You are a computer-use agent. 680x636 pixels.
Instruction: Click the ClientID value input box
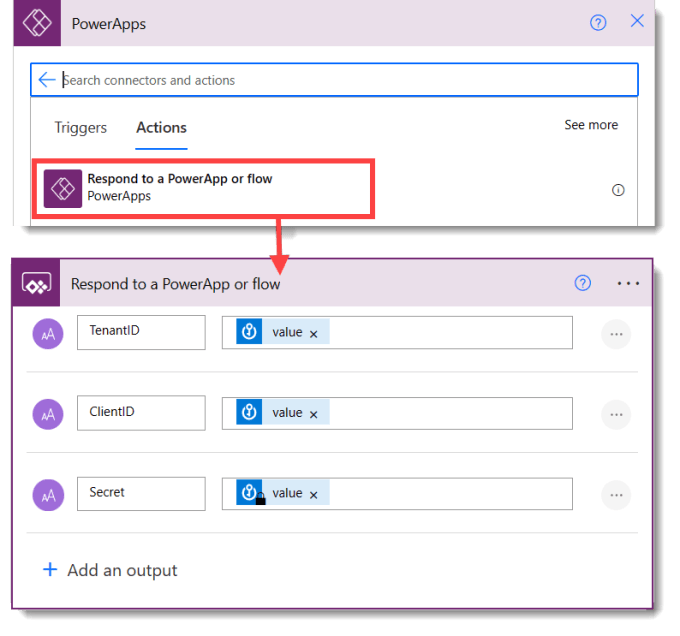point(397,413)
